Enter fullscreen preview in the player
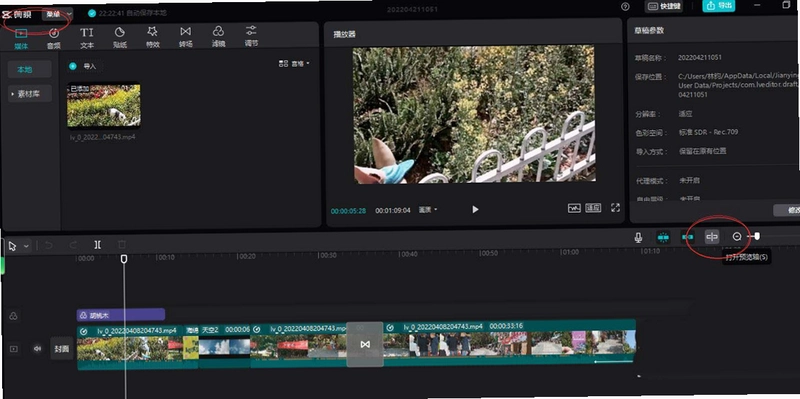800x399 pixels. pyautogui.click(x=615, y=208)
